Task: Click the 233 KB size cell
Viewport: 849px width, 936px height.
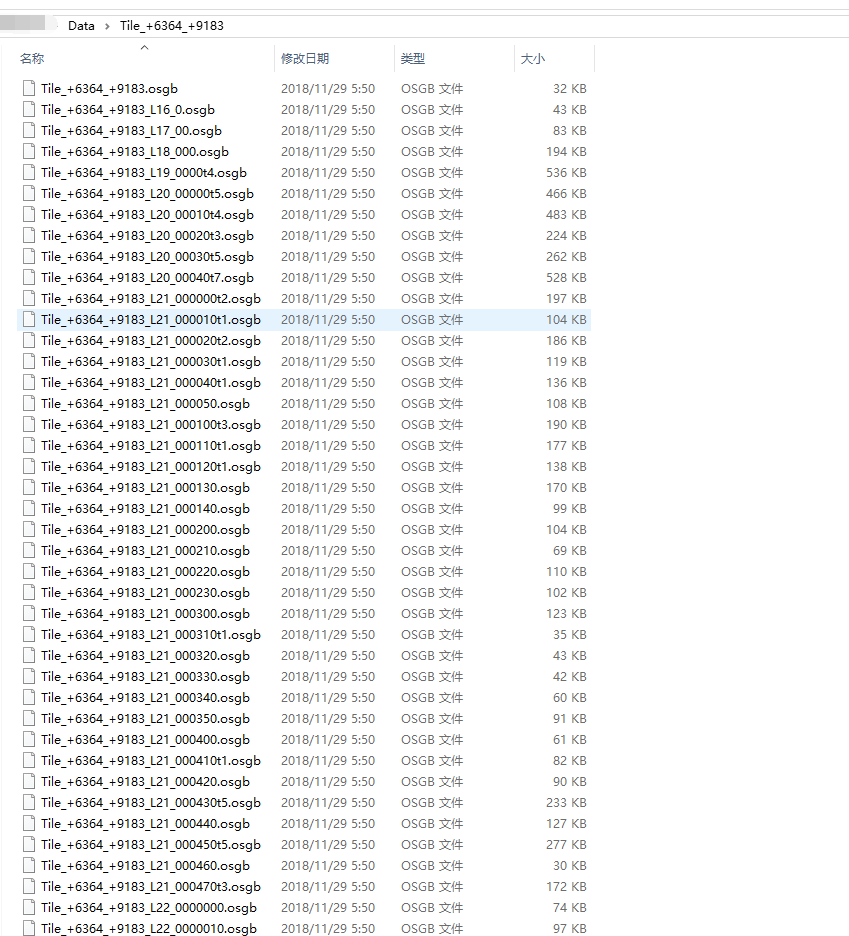Action: (x=566, y=803)
